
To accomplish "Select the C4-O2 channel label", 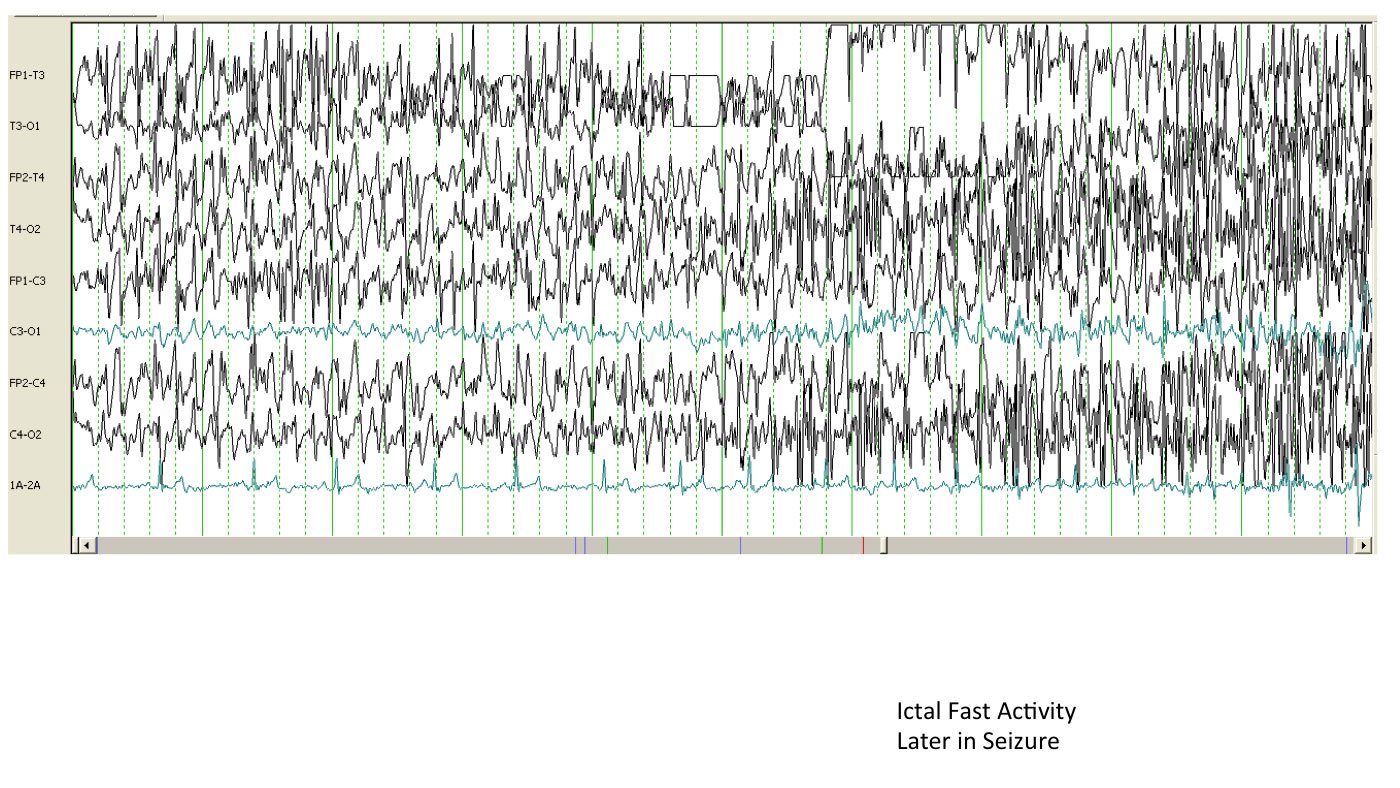I will coord(27,434).
